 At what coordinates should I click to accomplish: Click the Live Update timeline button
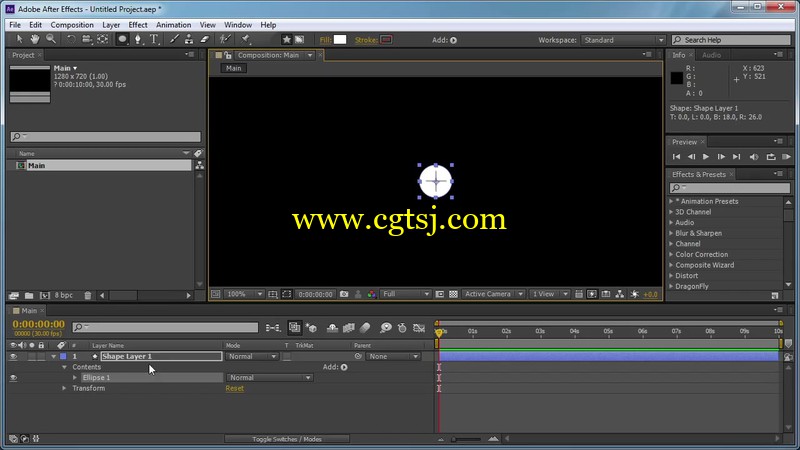click(294, 328)
